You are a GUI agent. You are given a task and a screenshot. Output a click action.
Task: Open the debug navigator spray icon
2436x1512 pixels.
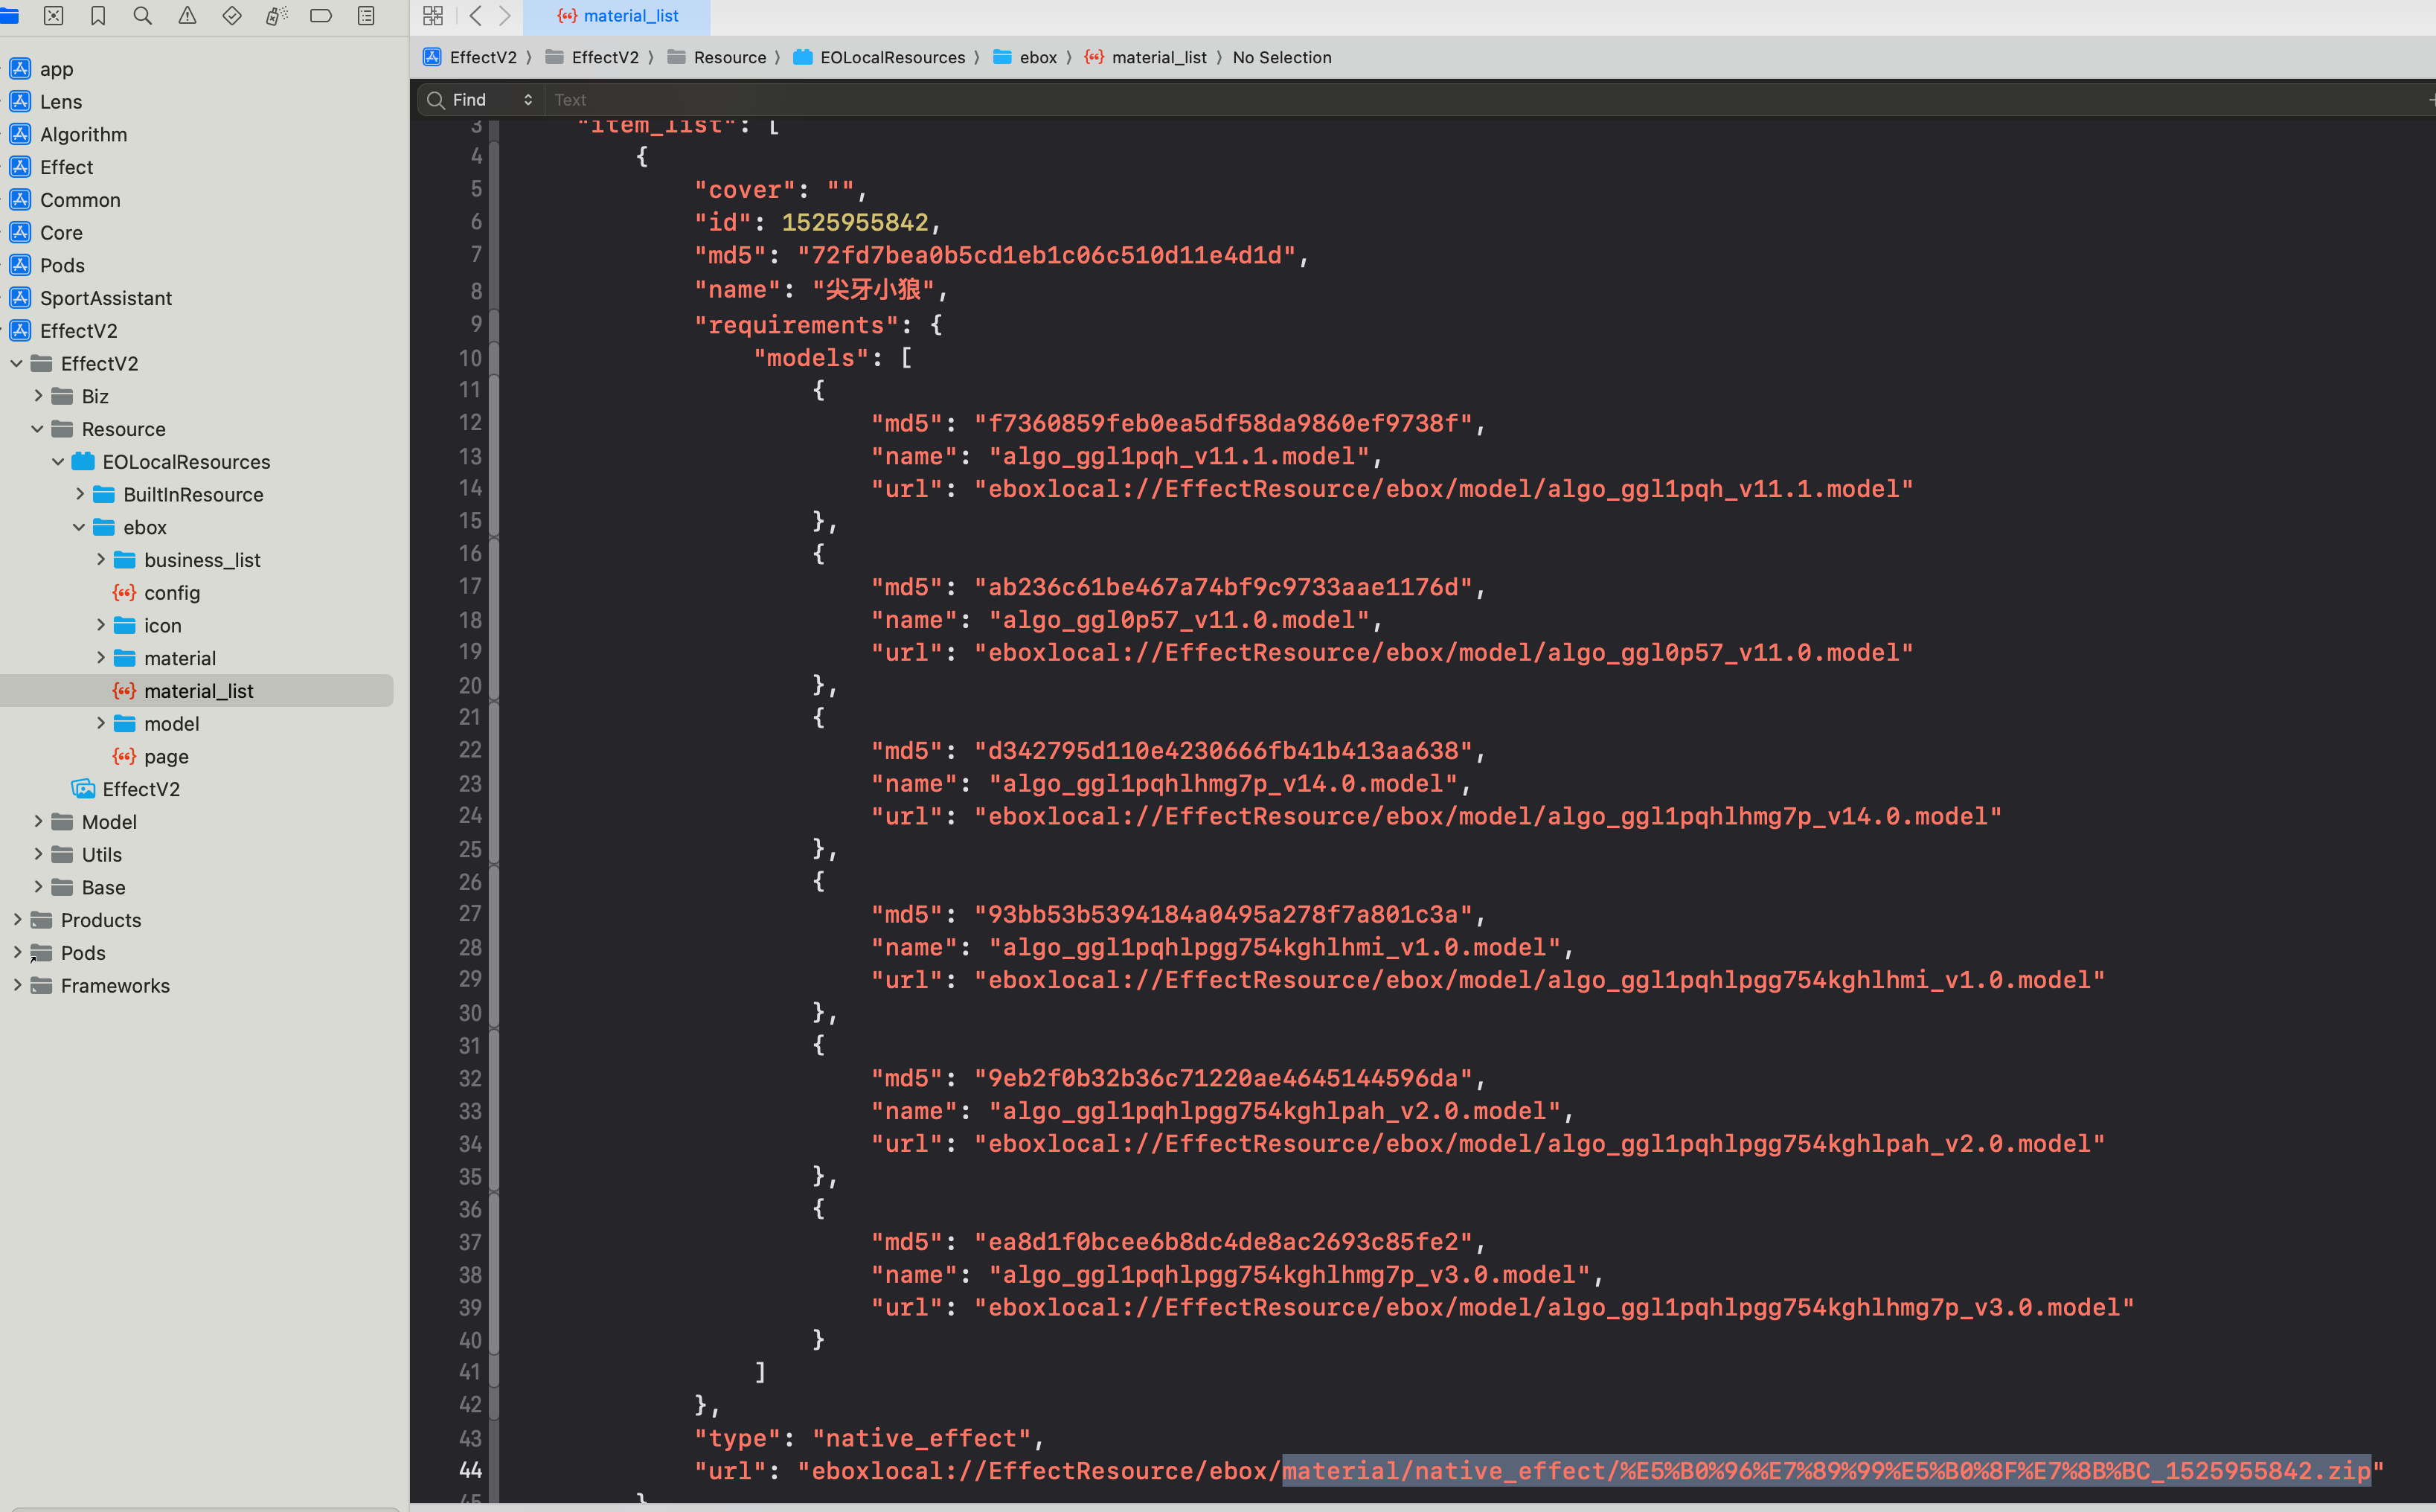pos(276,16)
